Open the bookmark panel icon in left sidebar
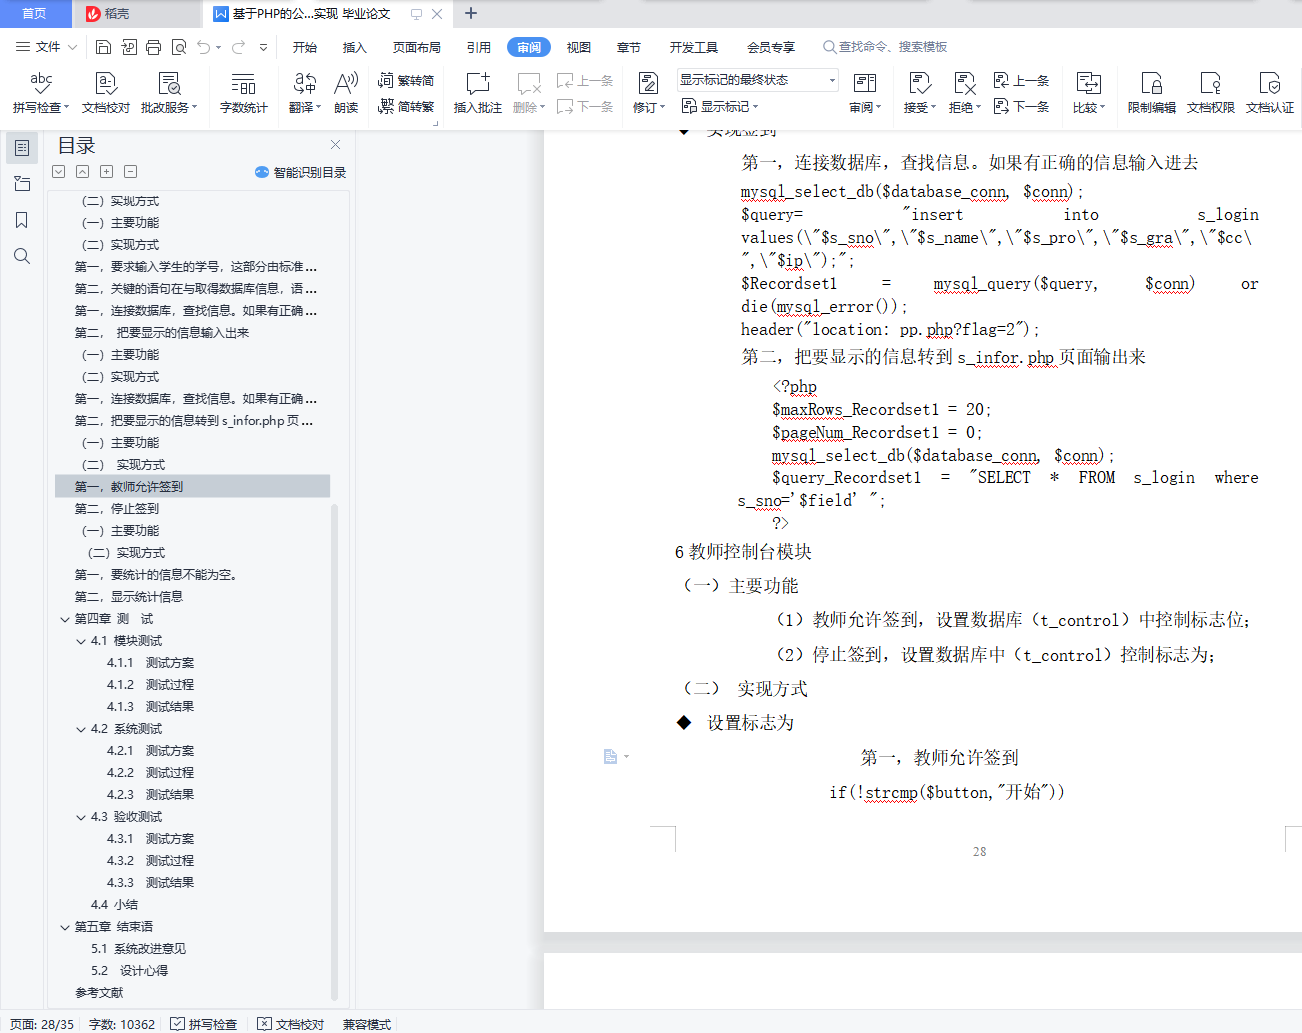This screenshot has width=1302, height=1033. [22, 220]
